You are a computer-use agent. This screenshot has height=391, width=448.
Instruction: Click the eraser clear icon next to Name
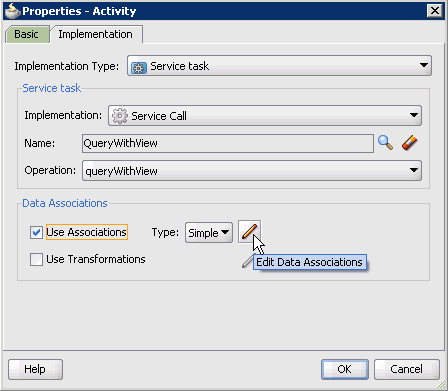tap(410, 143)
